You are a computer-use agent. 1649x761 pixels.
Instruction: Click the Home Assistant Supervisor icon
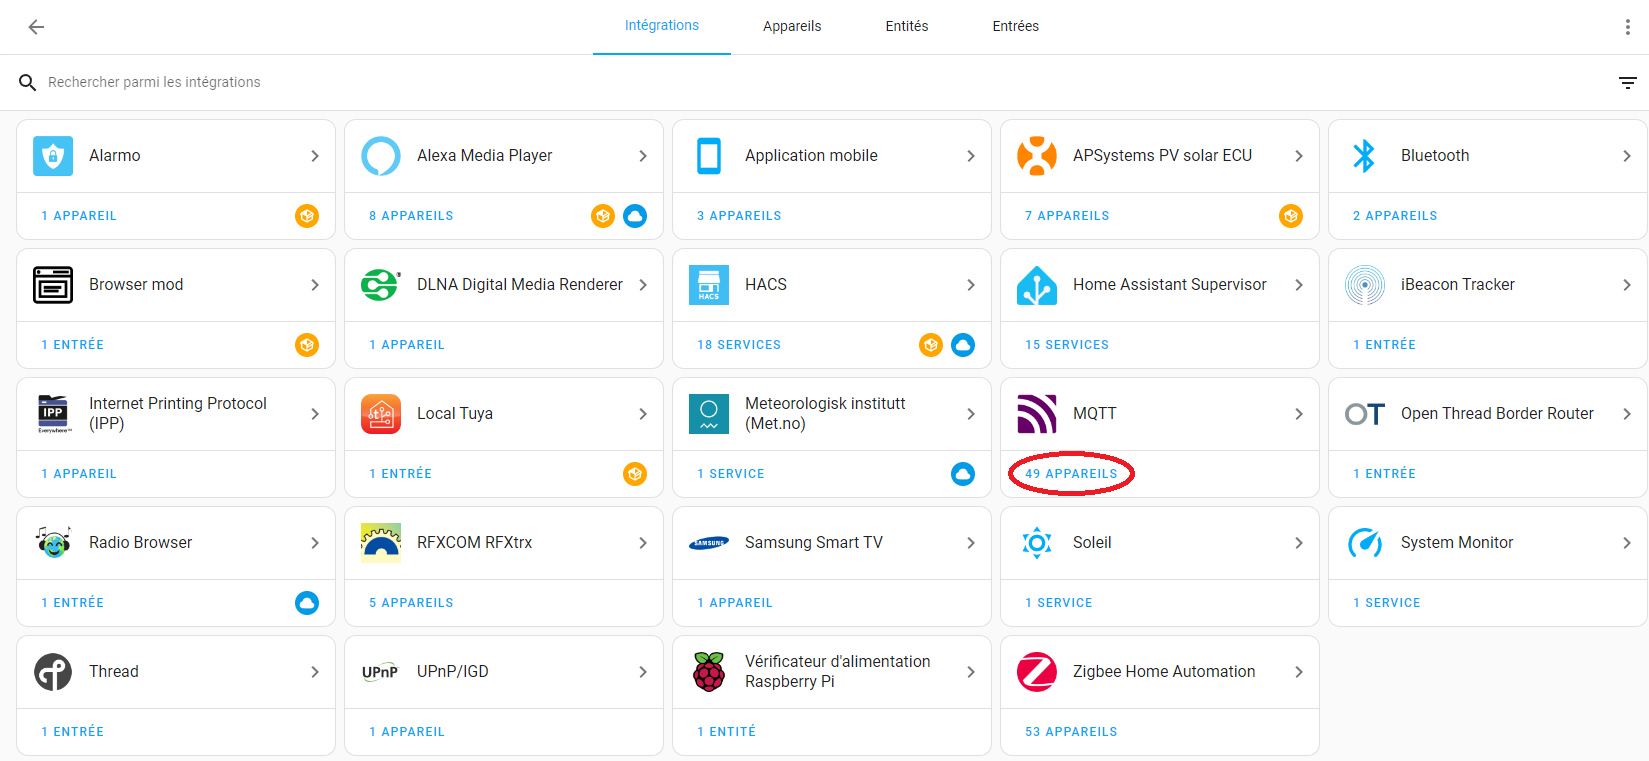coord(1037,285)
